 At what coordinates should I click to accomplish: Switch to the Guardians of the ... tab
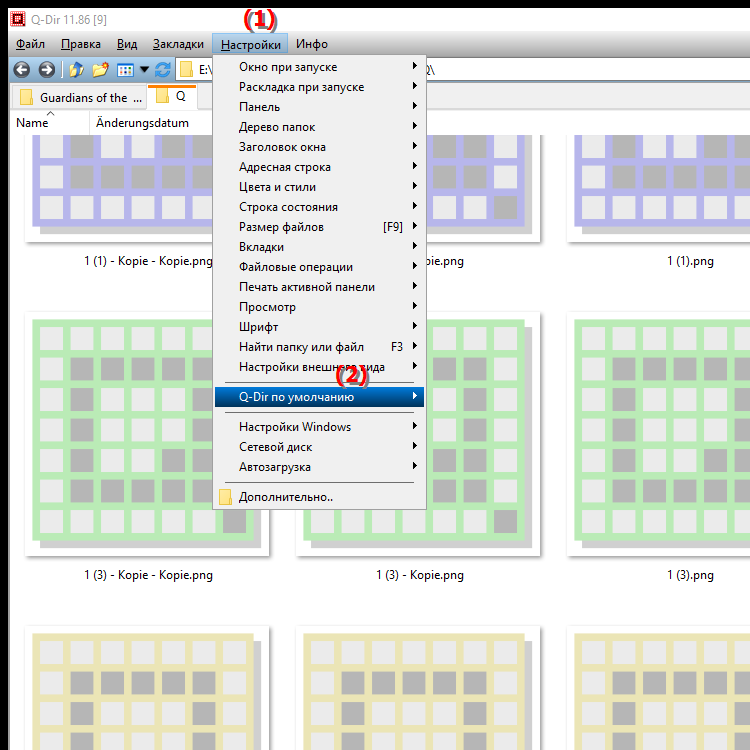(x=79, y=98)
